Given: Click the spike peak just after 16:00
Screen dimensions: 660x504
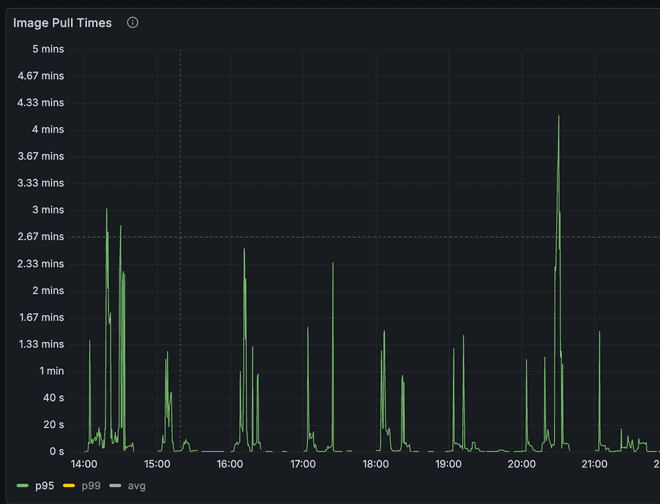Looking at the screenshot, I should click(244, 249).
